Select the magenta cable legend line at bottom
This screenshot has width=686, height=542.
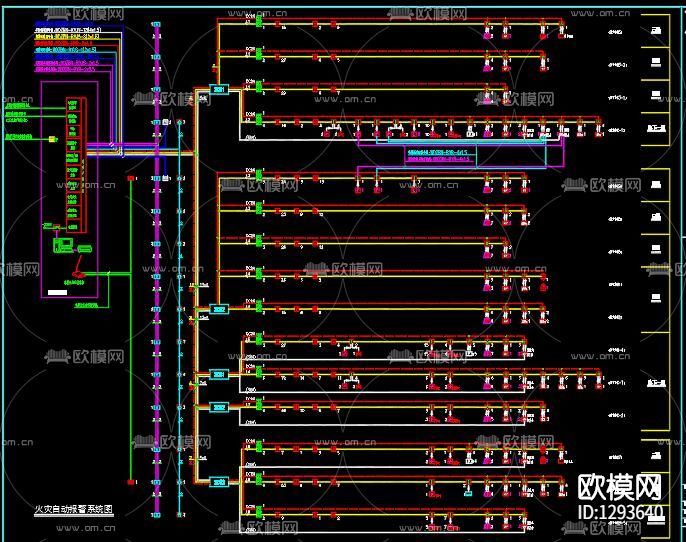[x=66, y=70]
